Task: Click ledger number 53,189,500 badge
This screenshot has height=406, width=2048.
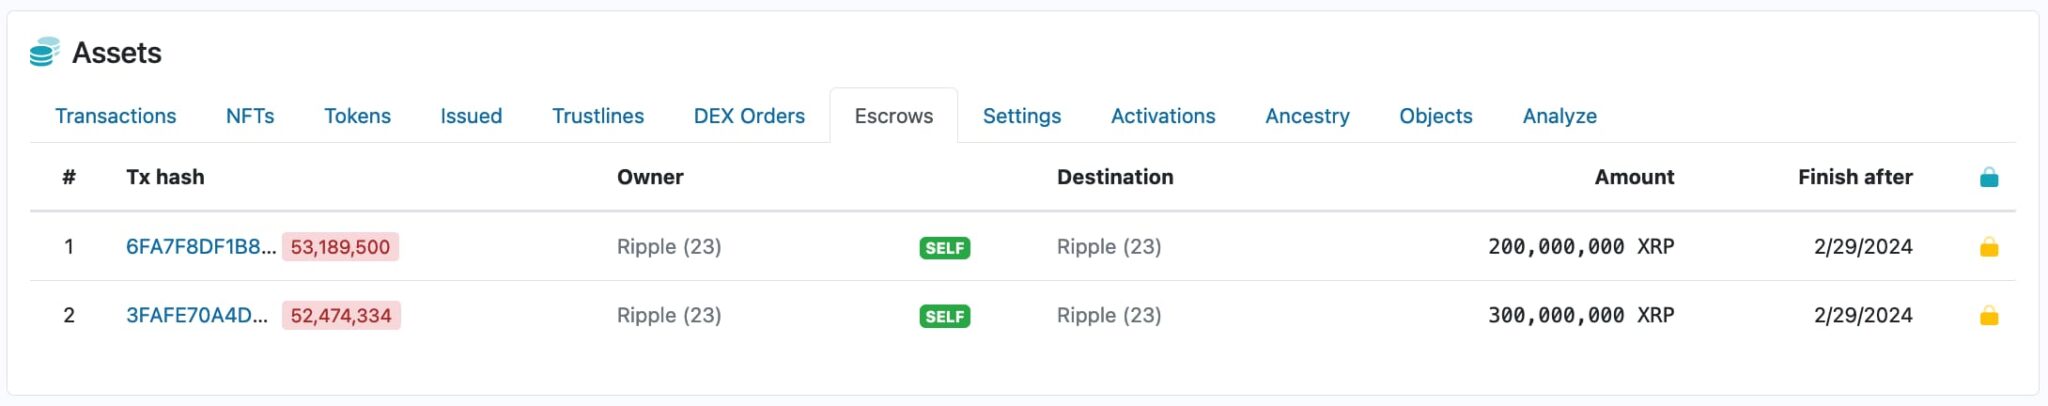Action: (340, 247)
